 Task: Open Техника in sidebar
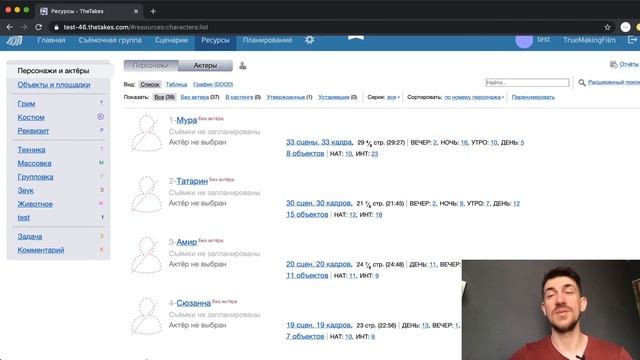31,149
